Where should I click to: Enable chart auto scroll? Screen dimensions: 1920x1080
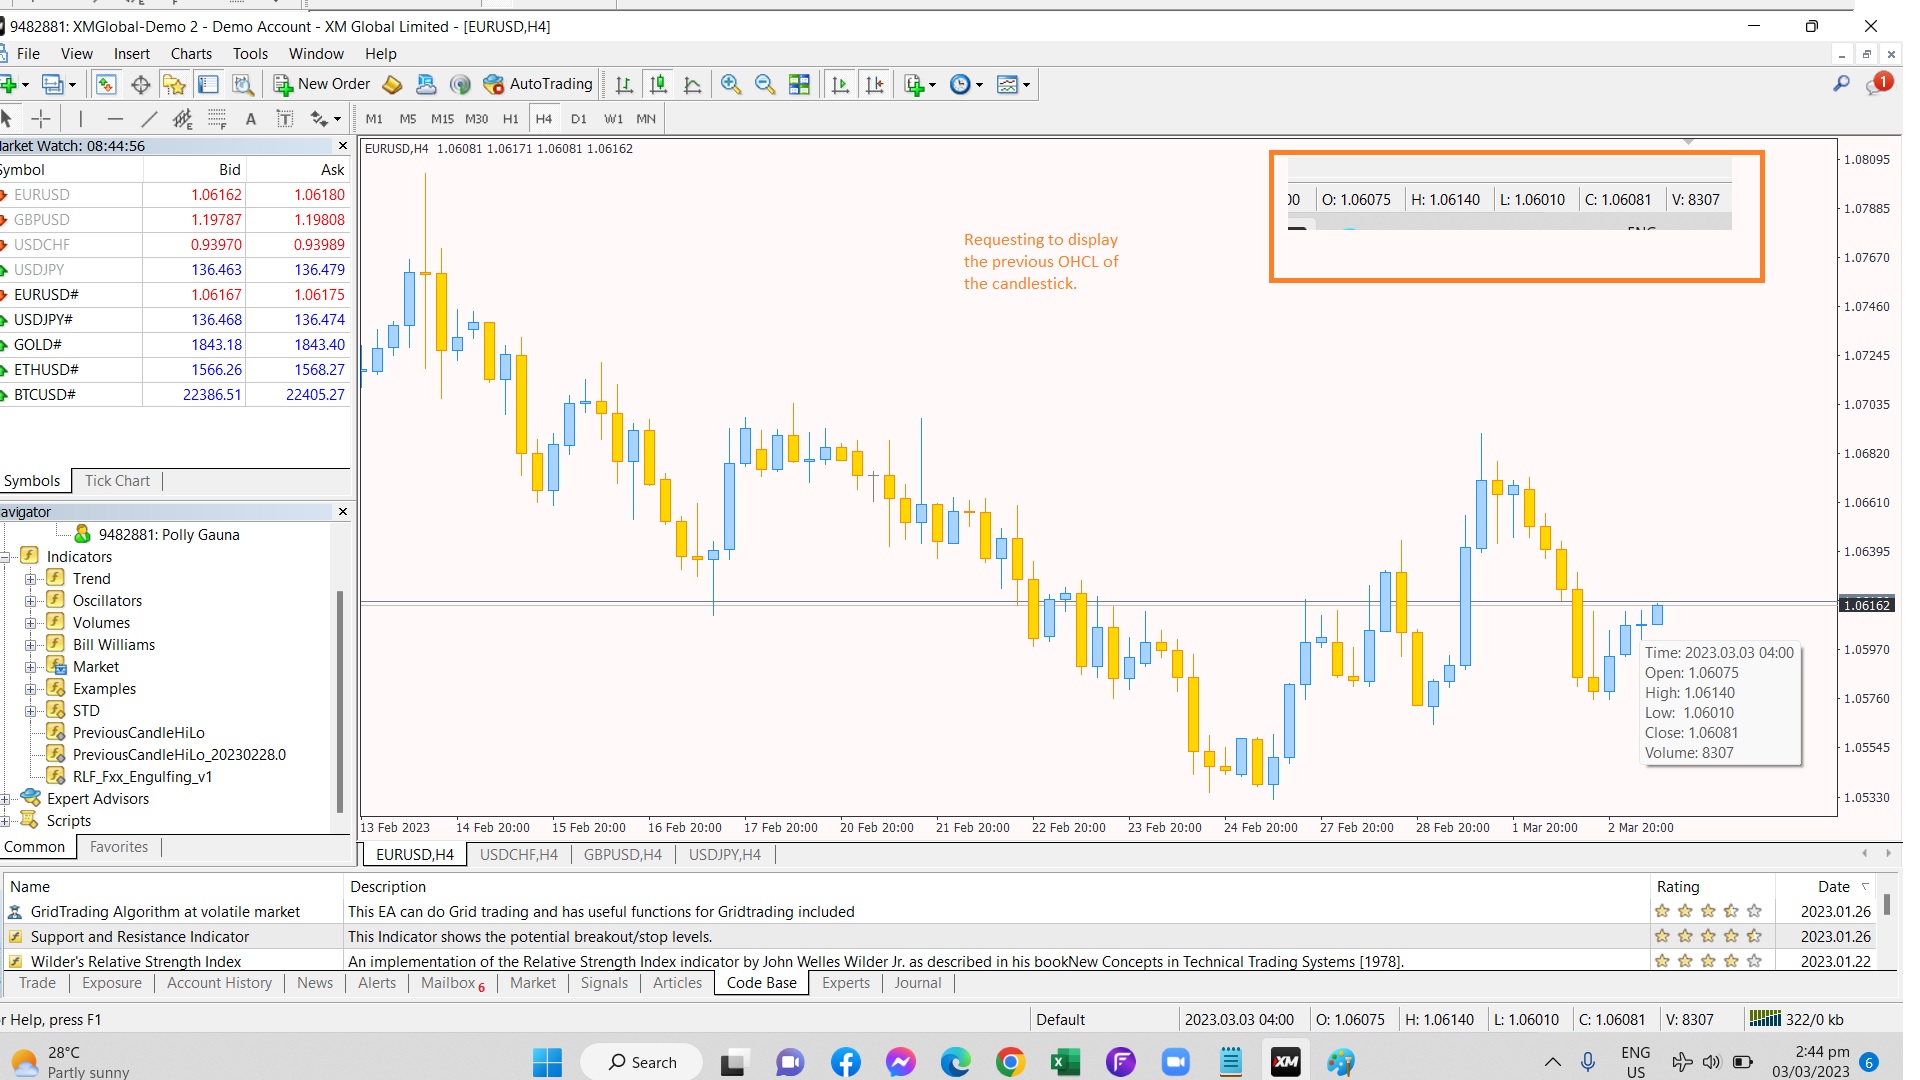pos(840,84)
